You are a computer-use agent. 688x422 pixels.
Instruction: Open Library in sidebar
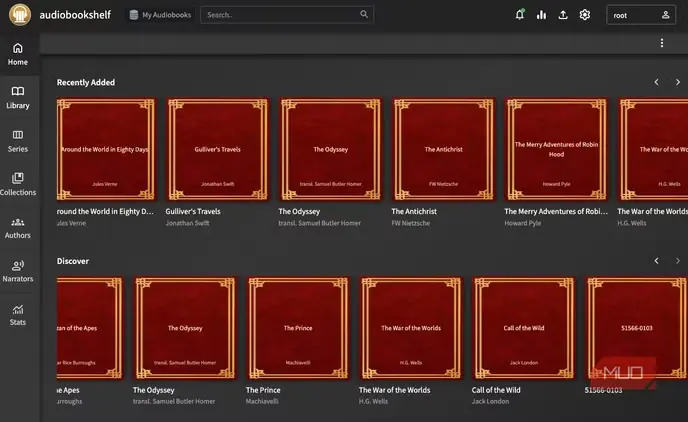click(18, 97)
